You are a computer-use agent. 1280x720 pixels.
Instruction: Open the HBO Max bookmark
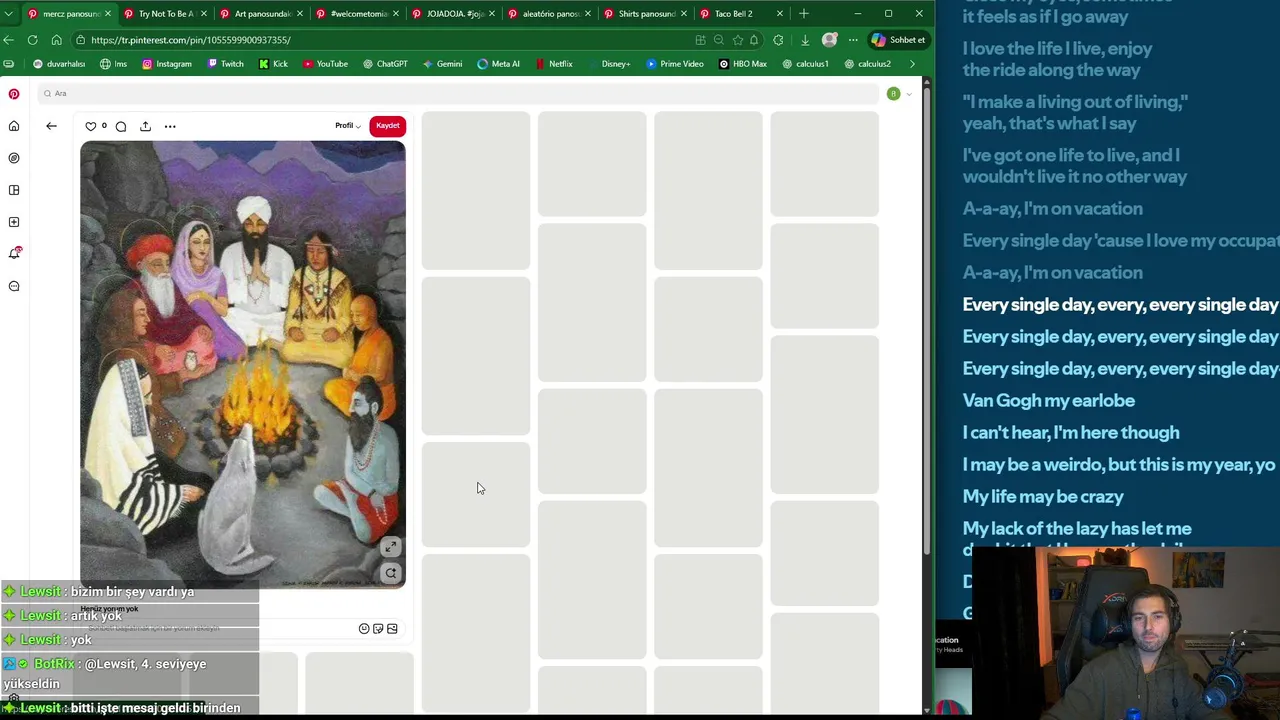point(743,64)
